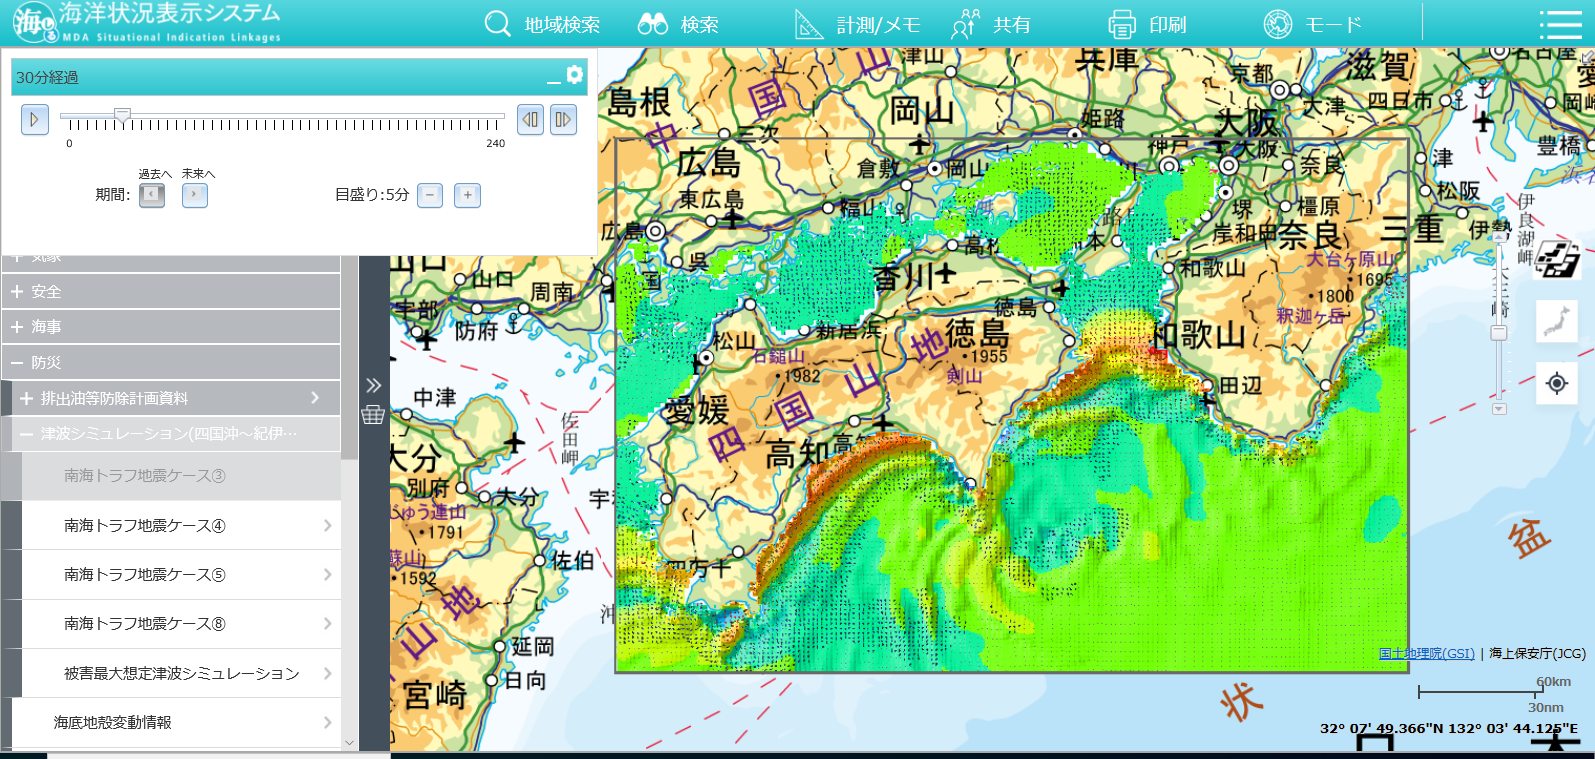The height and width of the screenshot is (759, 1595).
Task: Open the 共有 share menu
Action: (990, 24)
